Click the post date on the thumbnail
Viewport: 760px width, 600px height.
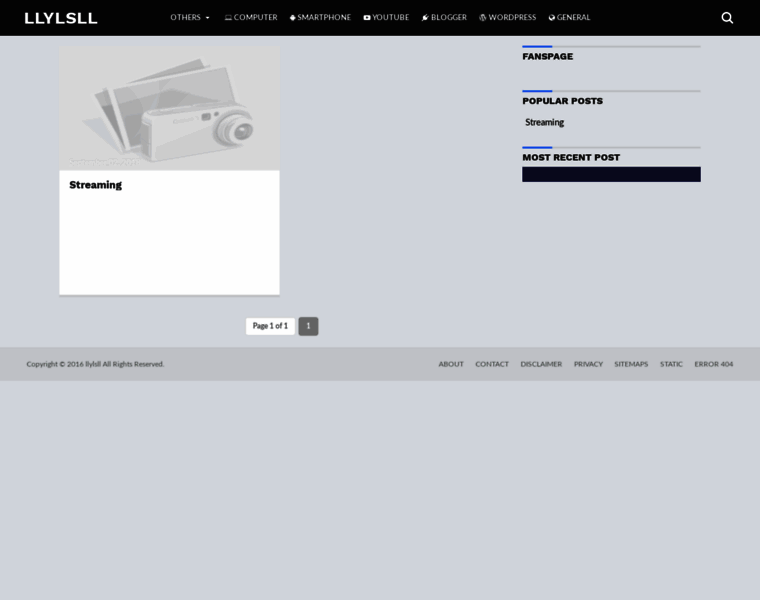(104, 162)
